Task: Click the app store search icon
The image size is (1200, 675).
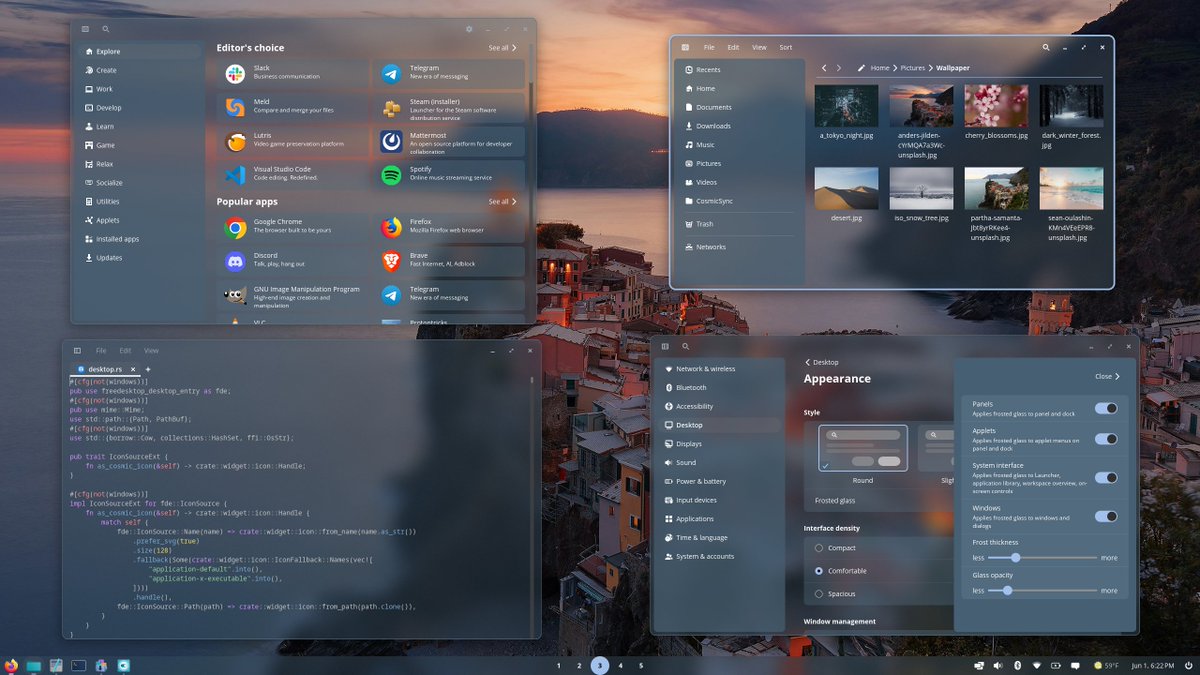Action: 106,29
